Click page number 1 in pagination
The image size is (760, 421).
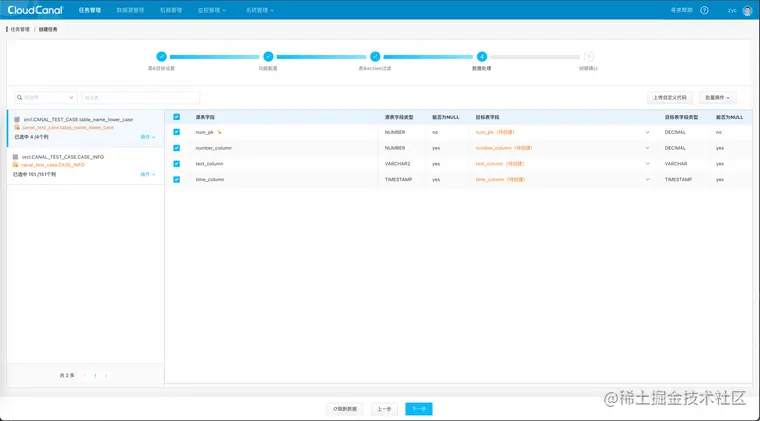95,375
